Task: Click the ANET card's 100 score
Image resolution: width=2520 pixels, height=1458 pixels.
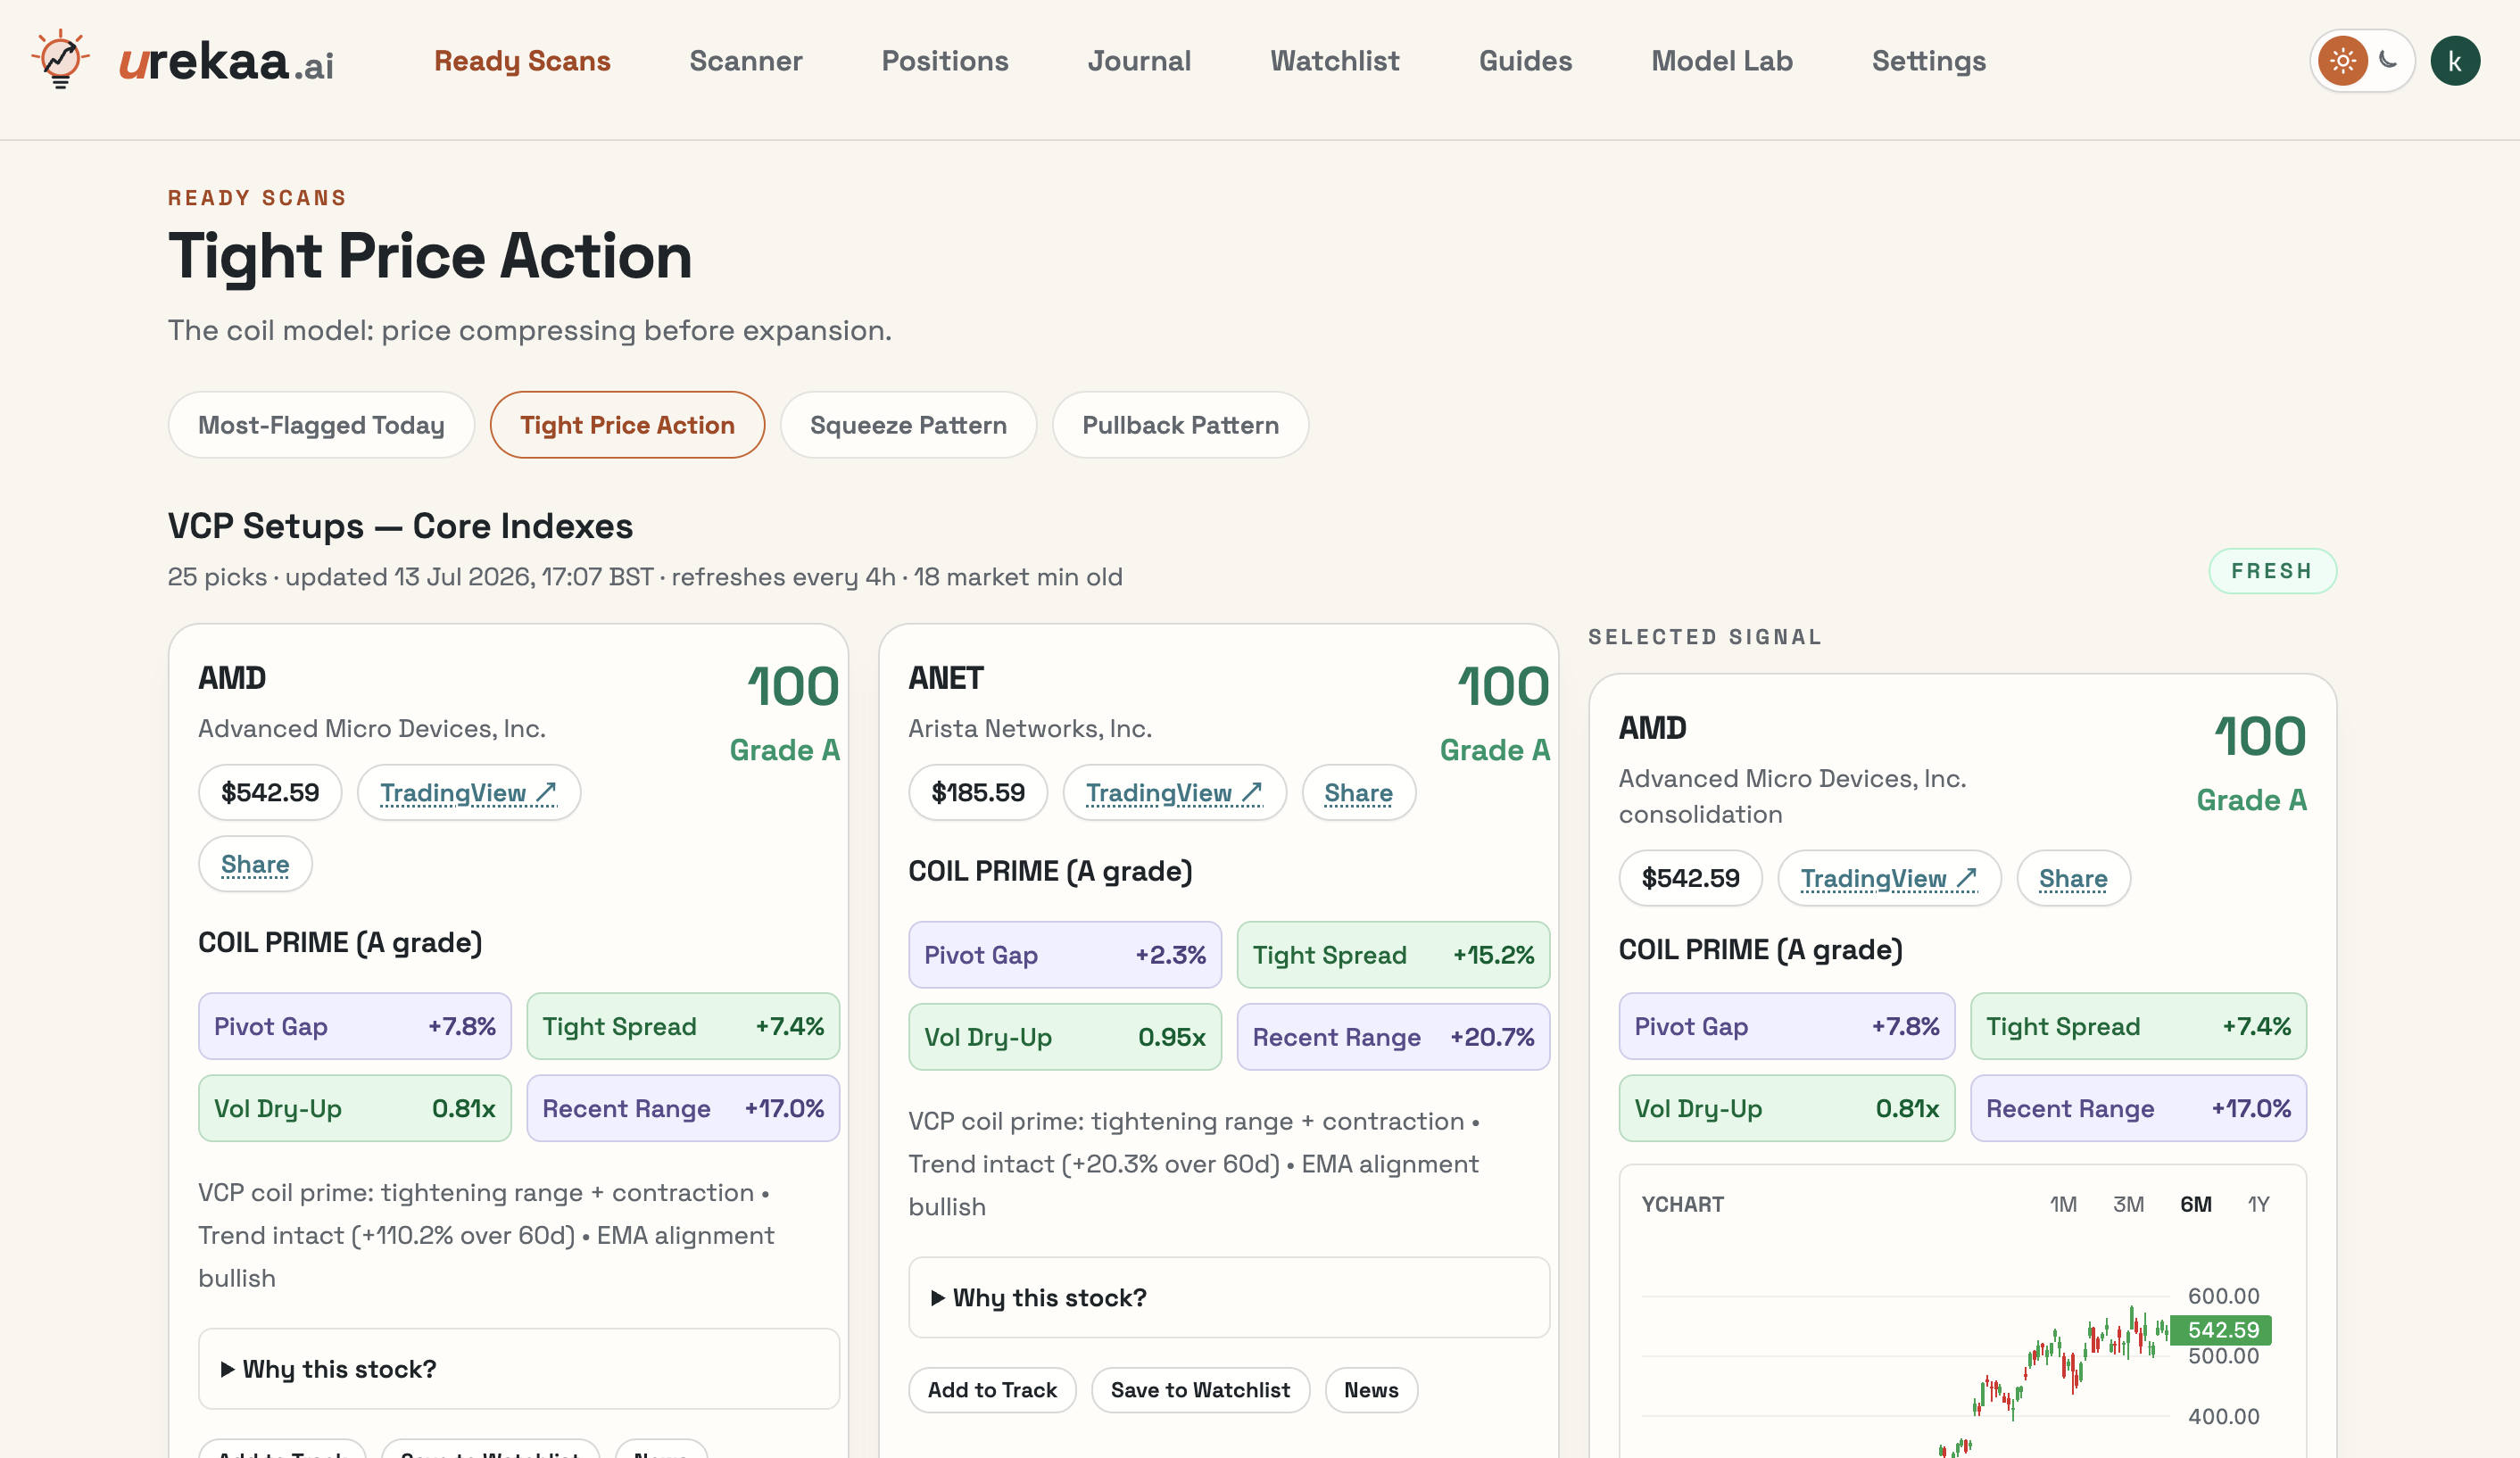Action: click(1503, 687)
